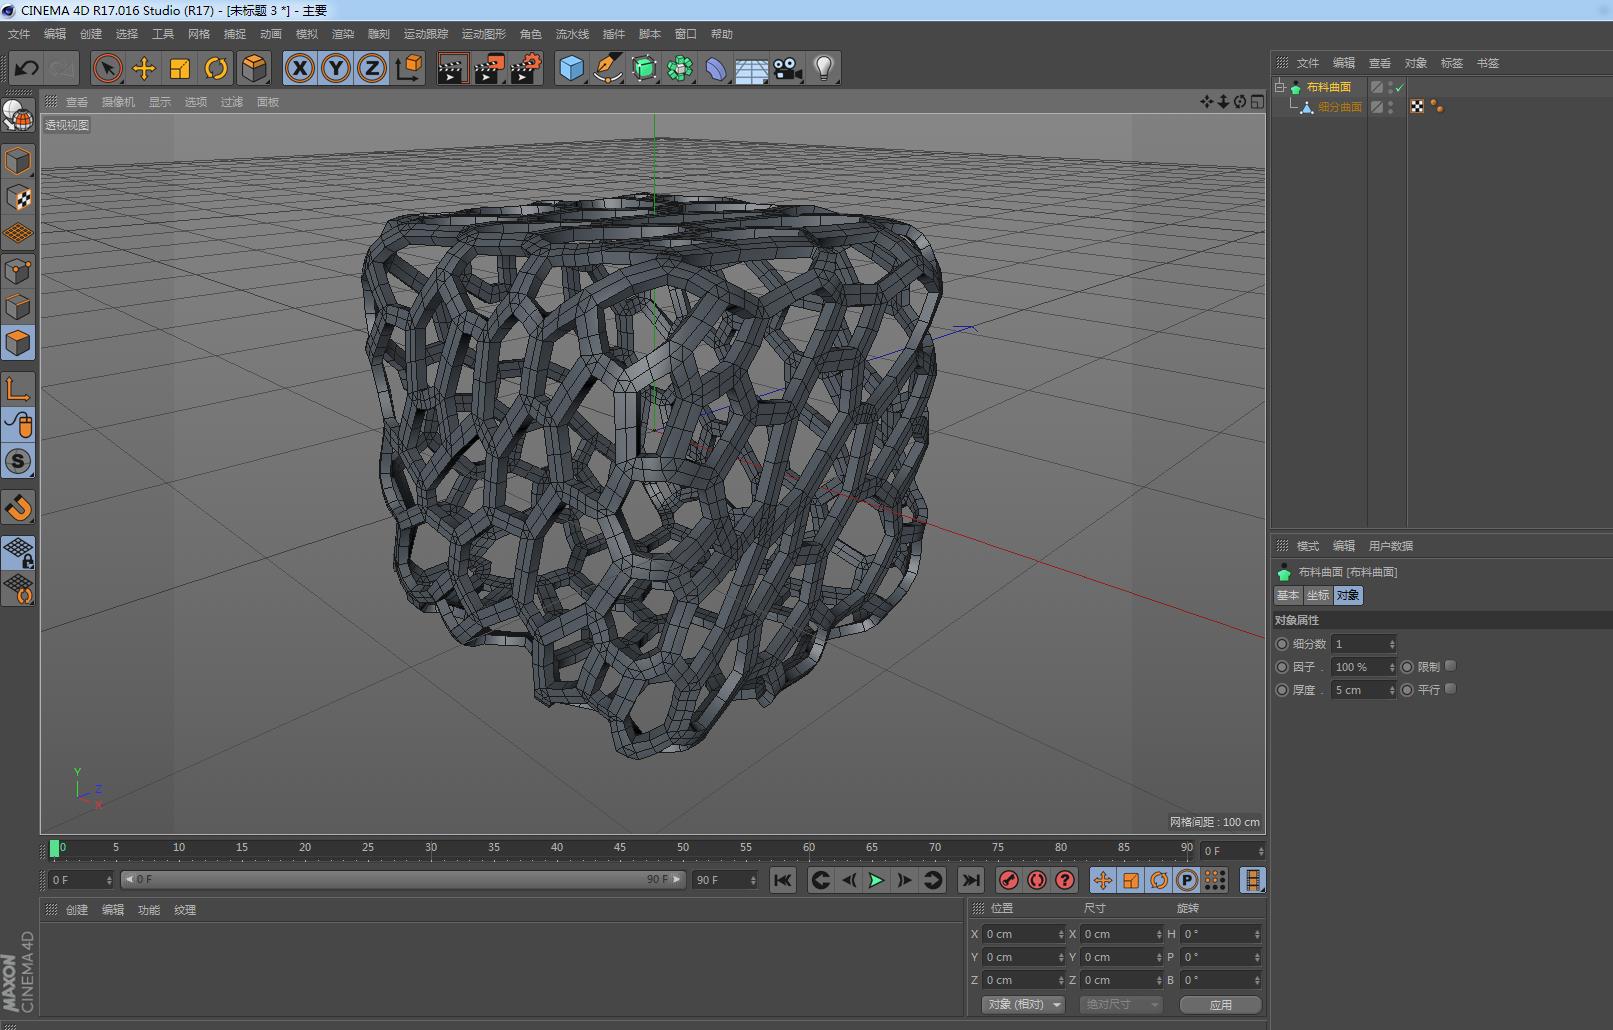This screenshot has height=1030, width=1613.
Task: Open the 90F frame dropdown
Action: tap(725, 880)
